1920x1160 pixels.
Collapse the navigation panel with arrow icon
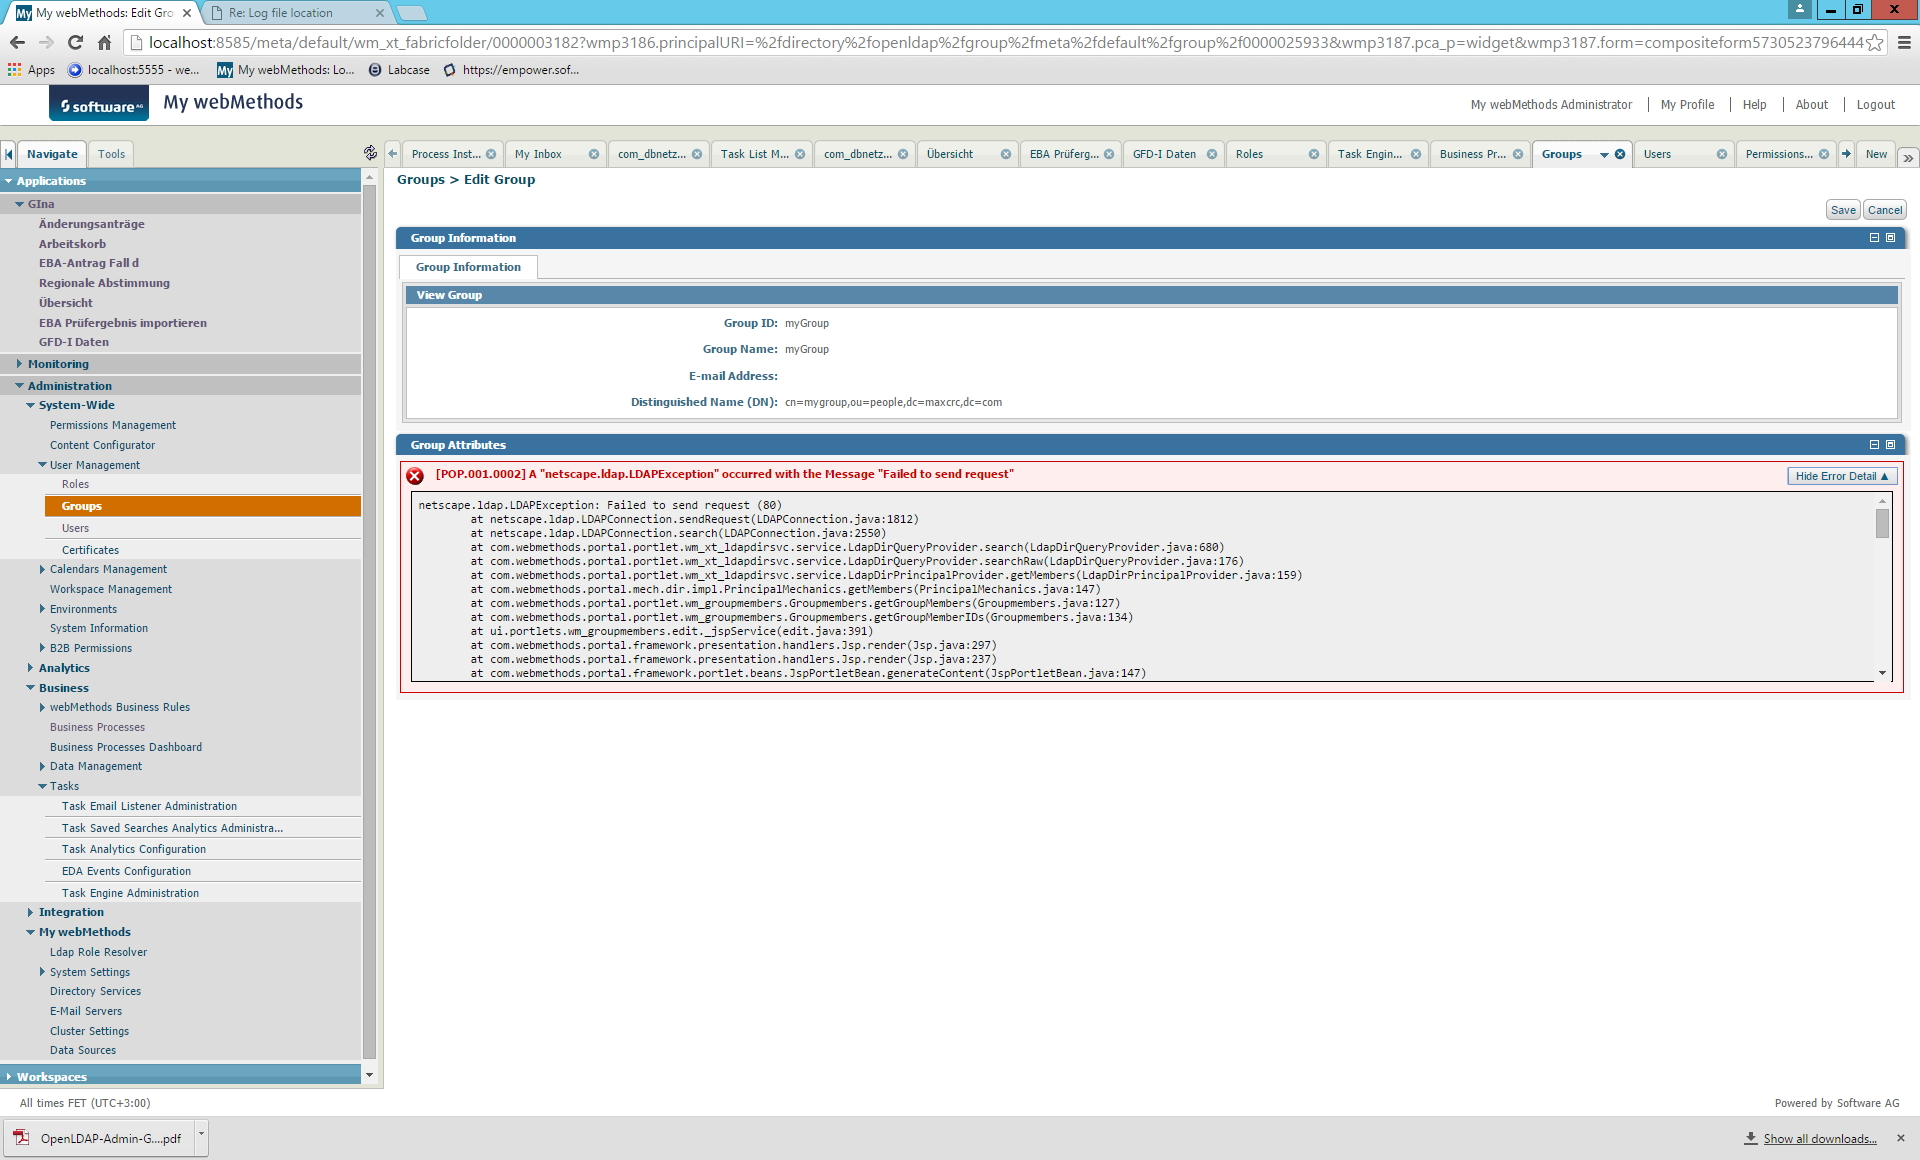(x=8, y=154)
